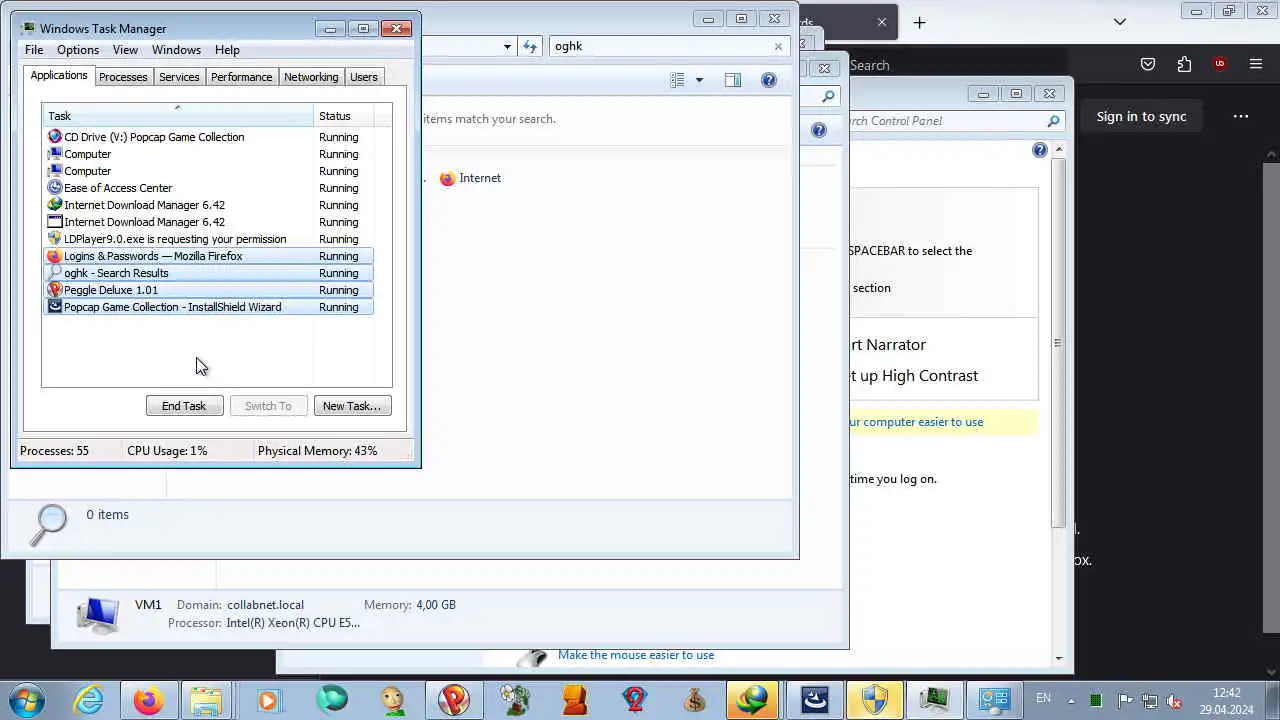Viewport: 1280px width, 720px height.
Task: Open the Windows Start orb
Action: 27,699
